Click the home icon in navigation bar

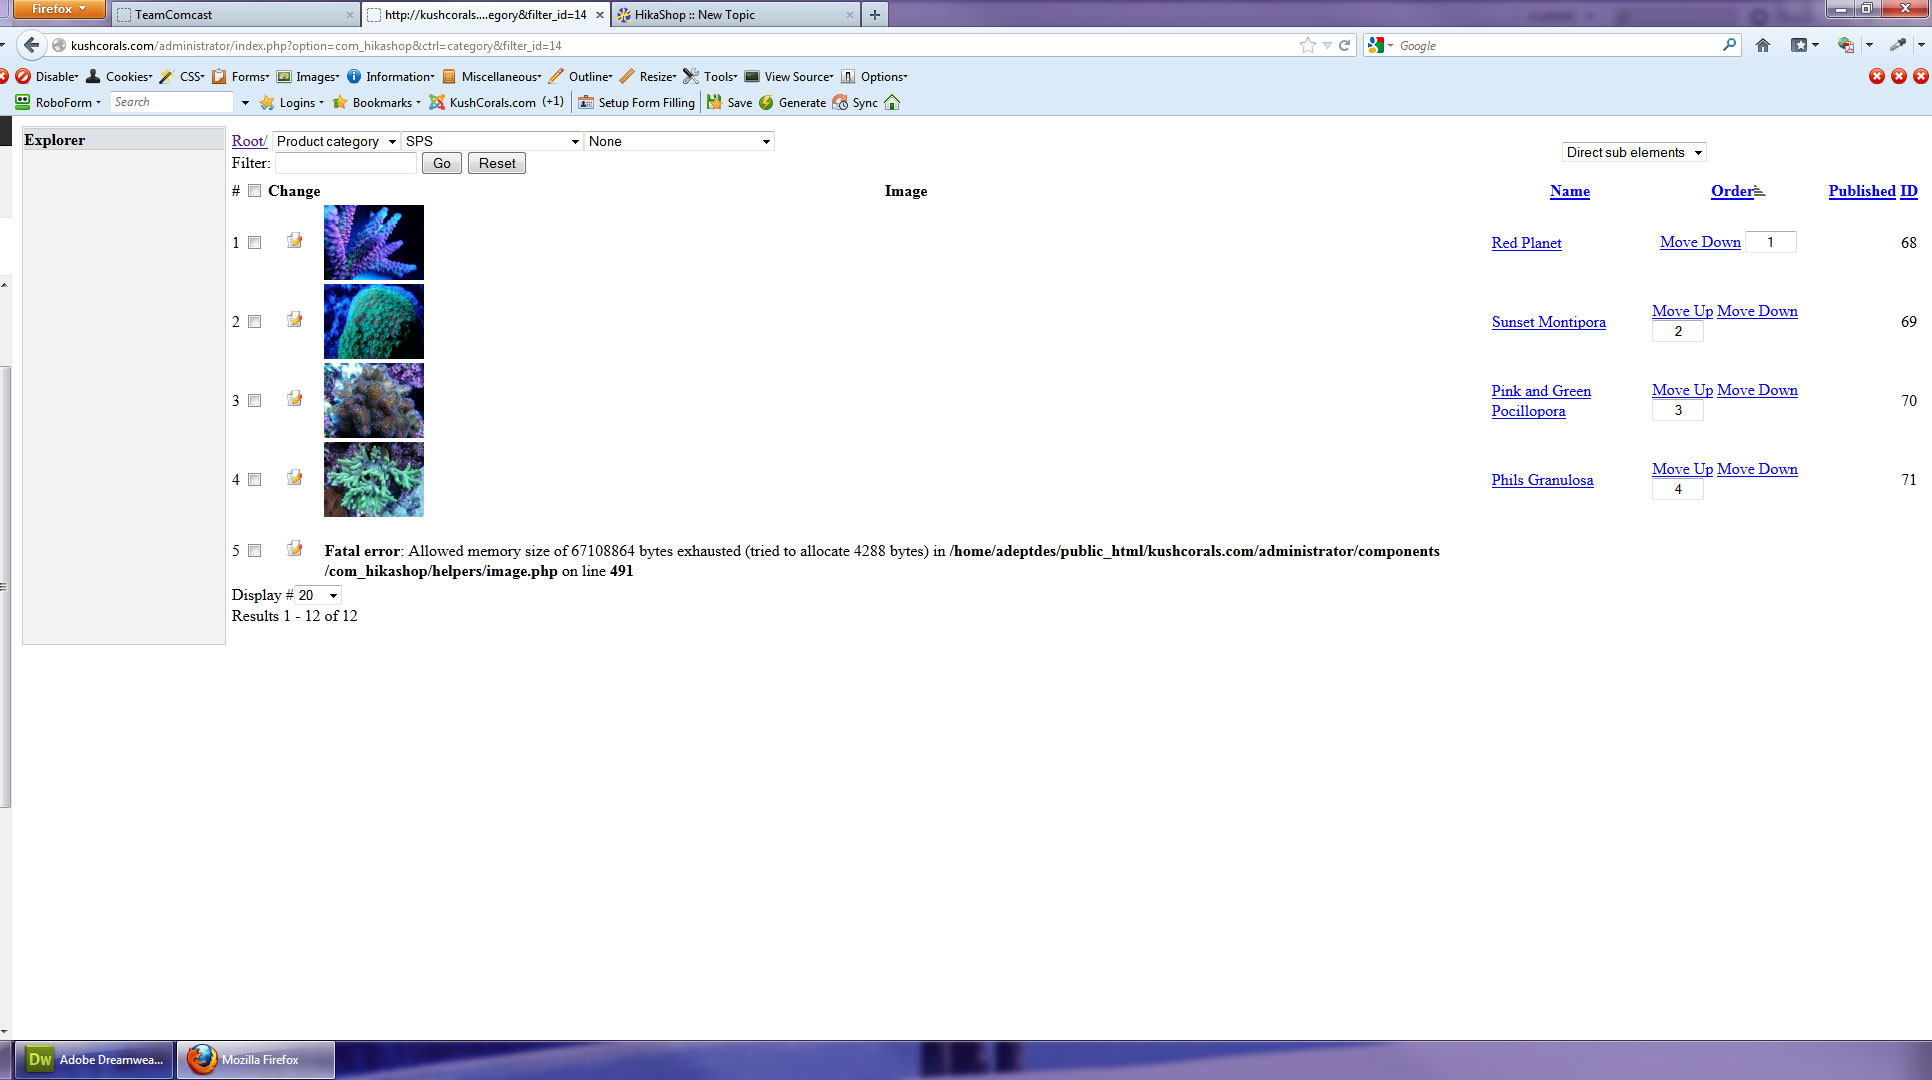click(1763, 45)
